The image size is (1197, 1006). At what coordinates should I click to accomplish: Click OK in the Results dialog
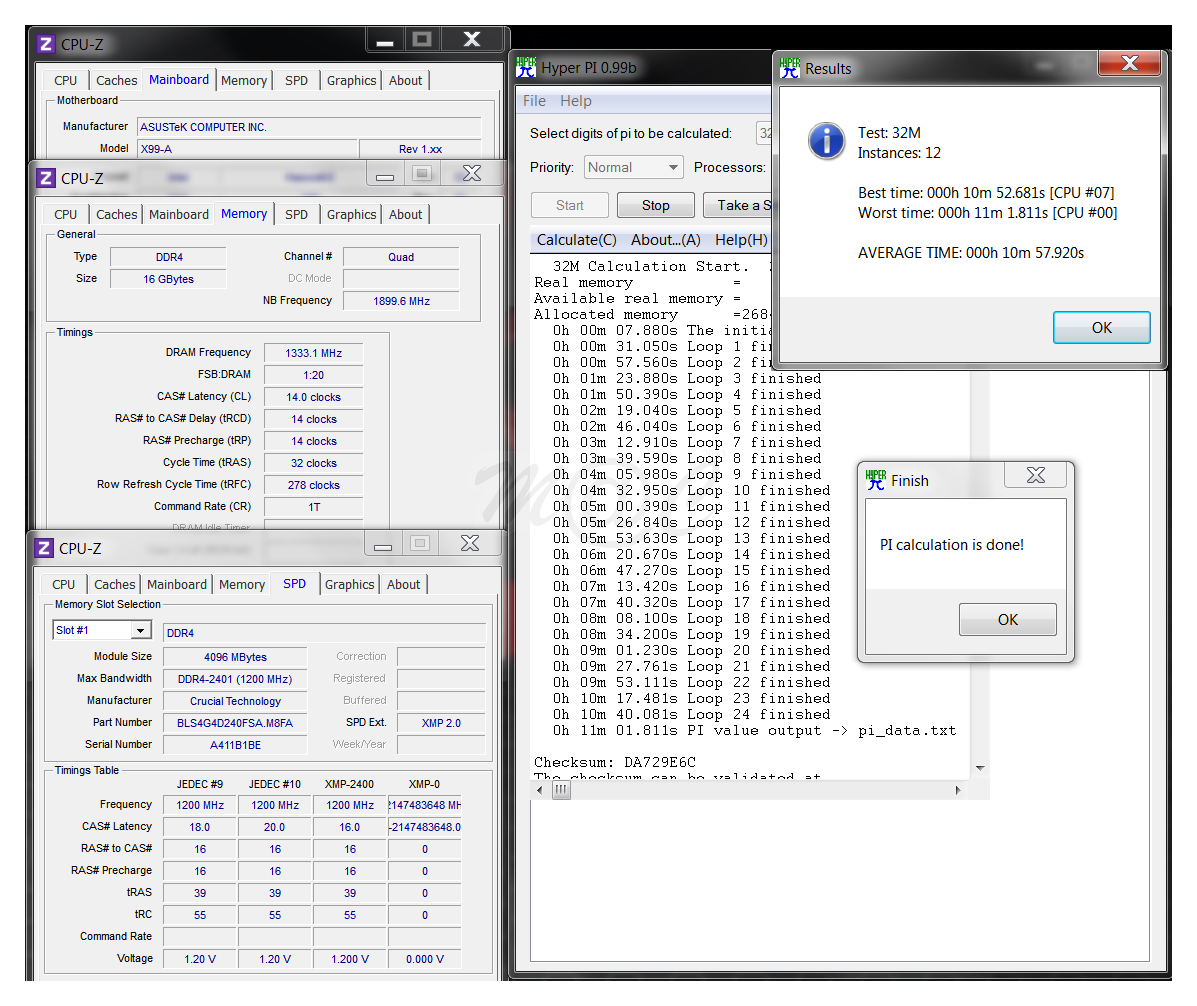click(x=1102, y=327)
